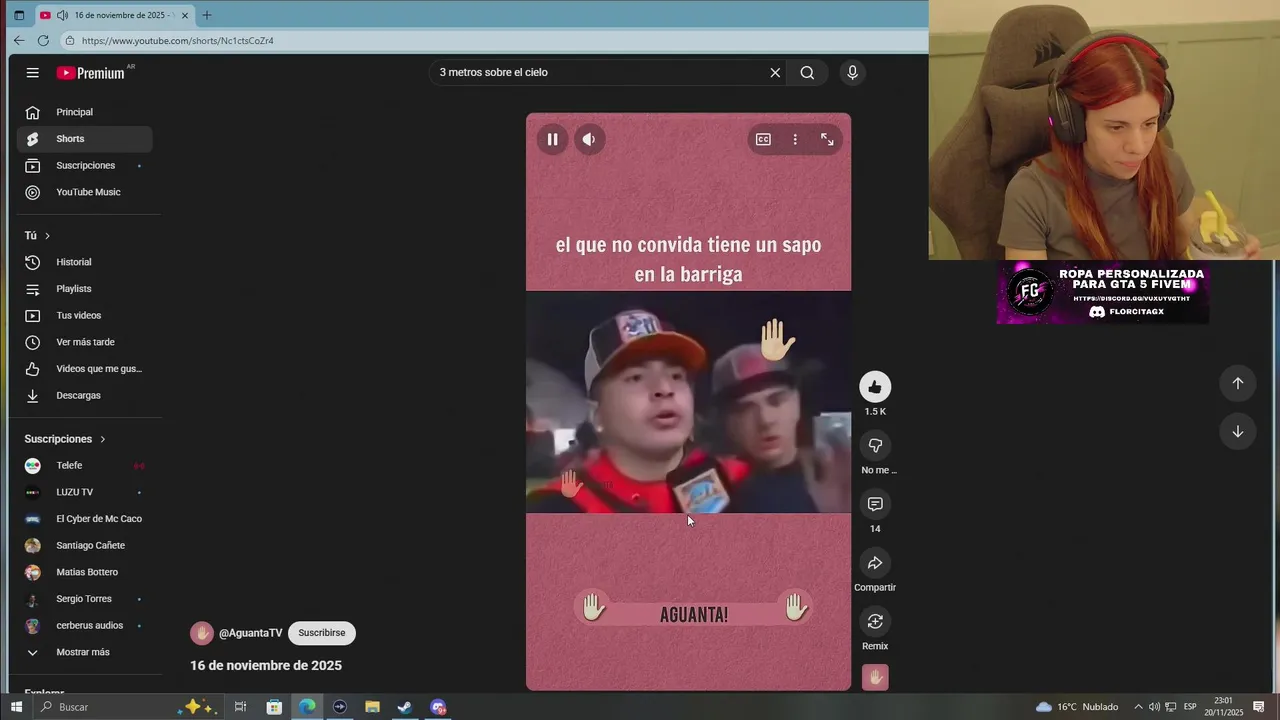The image size is (1280, 720).
Task: Mute the Short's volume
Action: 589,139
